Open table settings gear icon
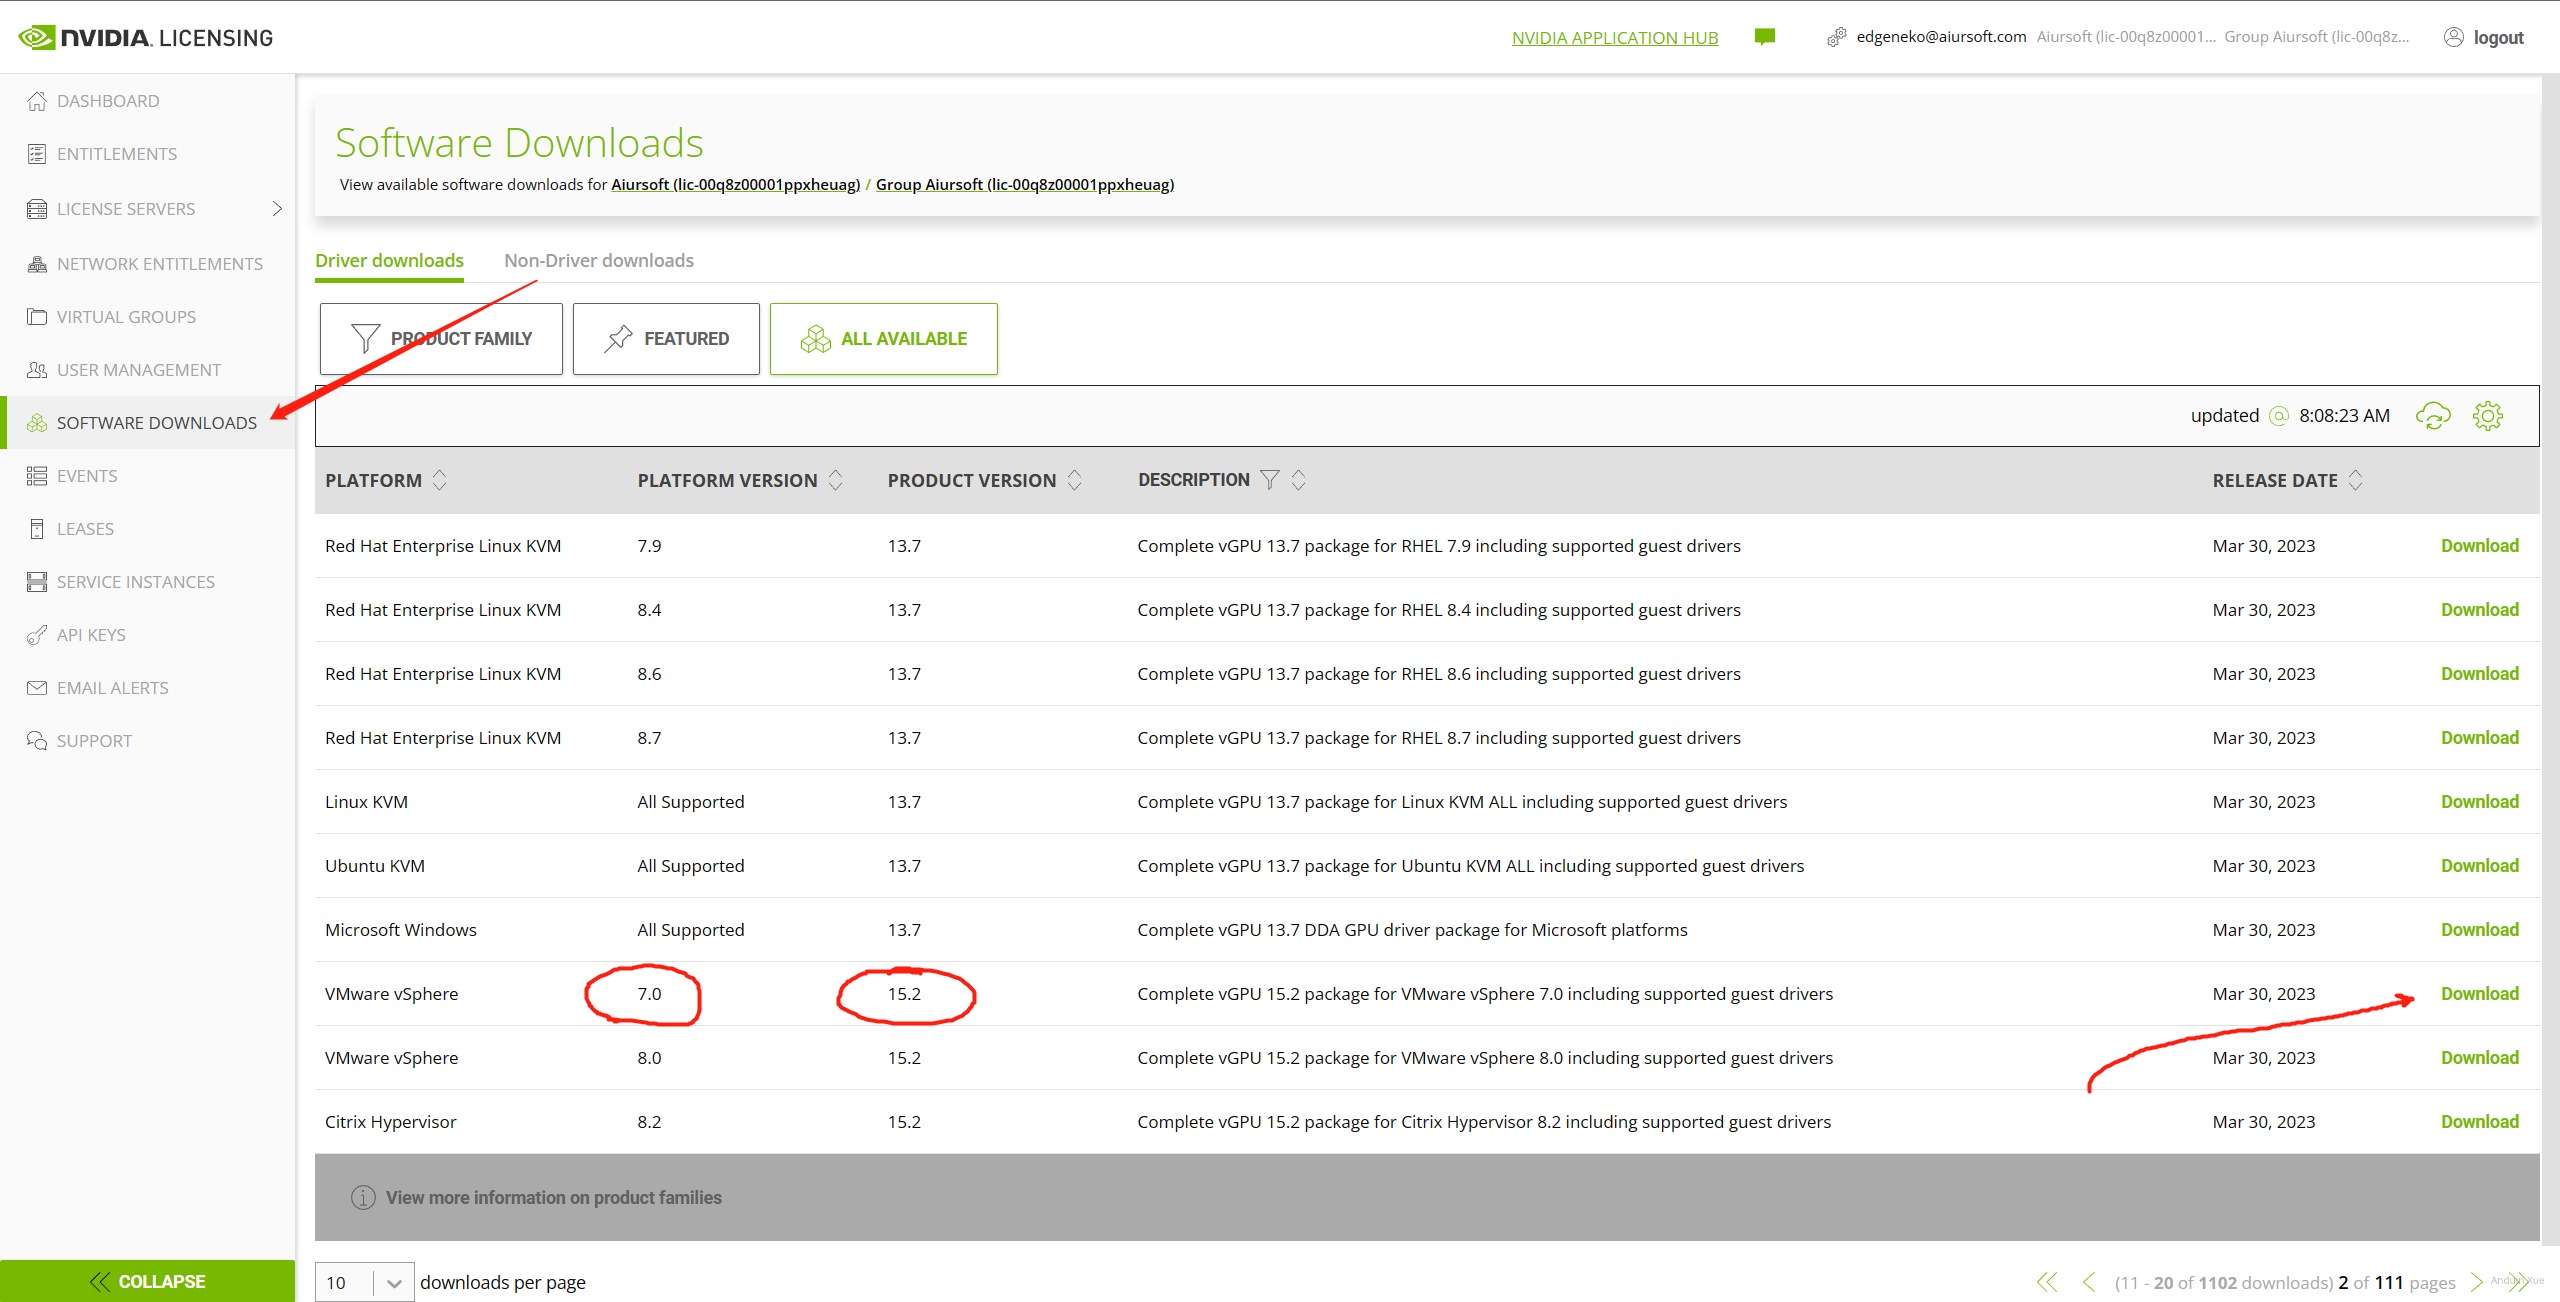The image size is (2560, 1302). click(2488, 416)
